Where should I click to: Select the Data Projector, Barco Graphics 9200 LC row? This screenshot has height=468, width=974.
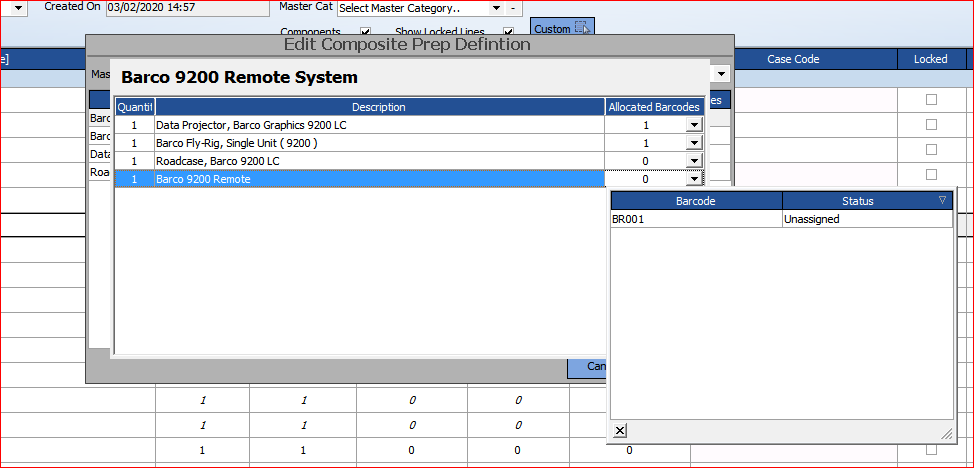[409, 125]
